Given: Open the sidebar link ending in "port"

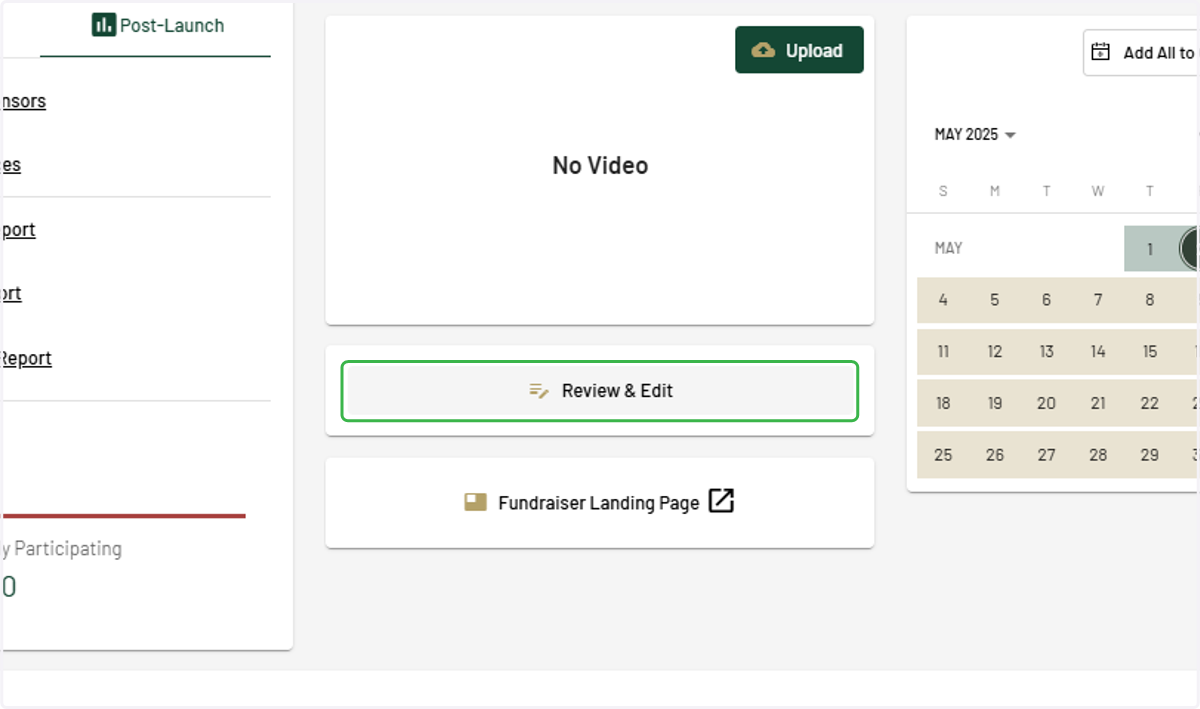Looking at the screenshot, I should (x=18, y=229).
